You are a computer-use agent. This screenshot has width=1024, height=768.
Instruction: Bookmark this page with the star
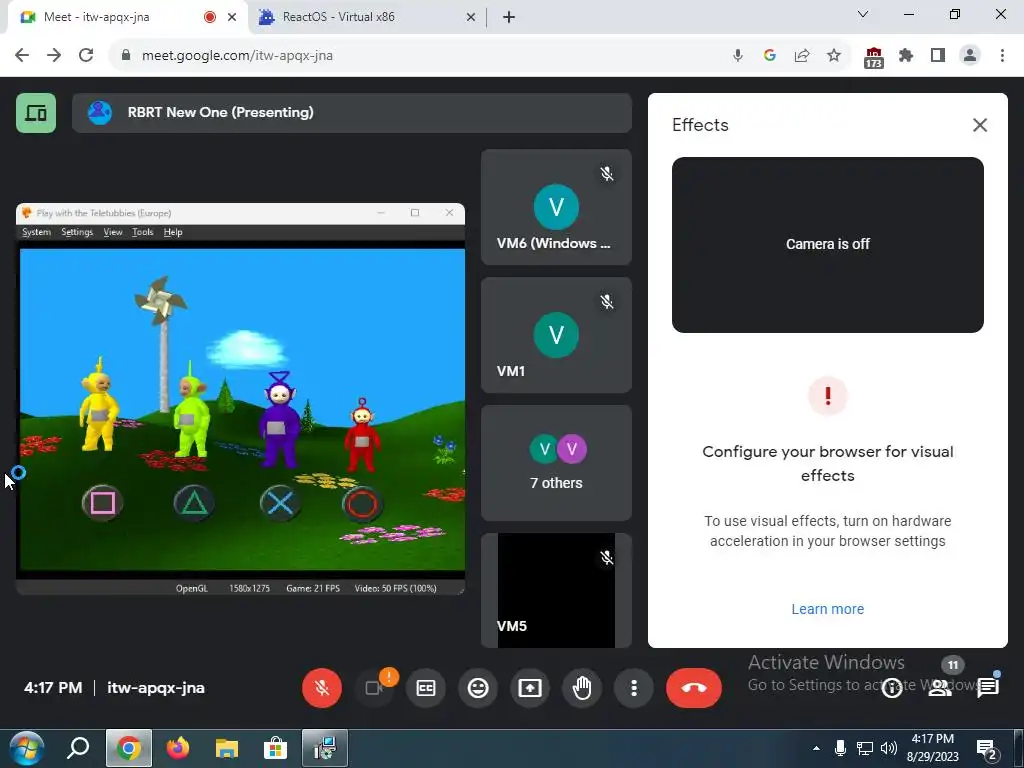pos(834,56)
